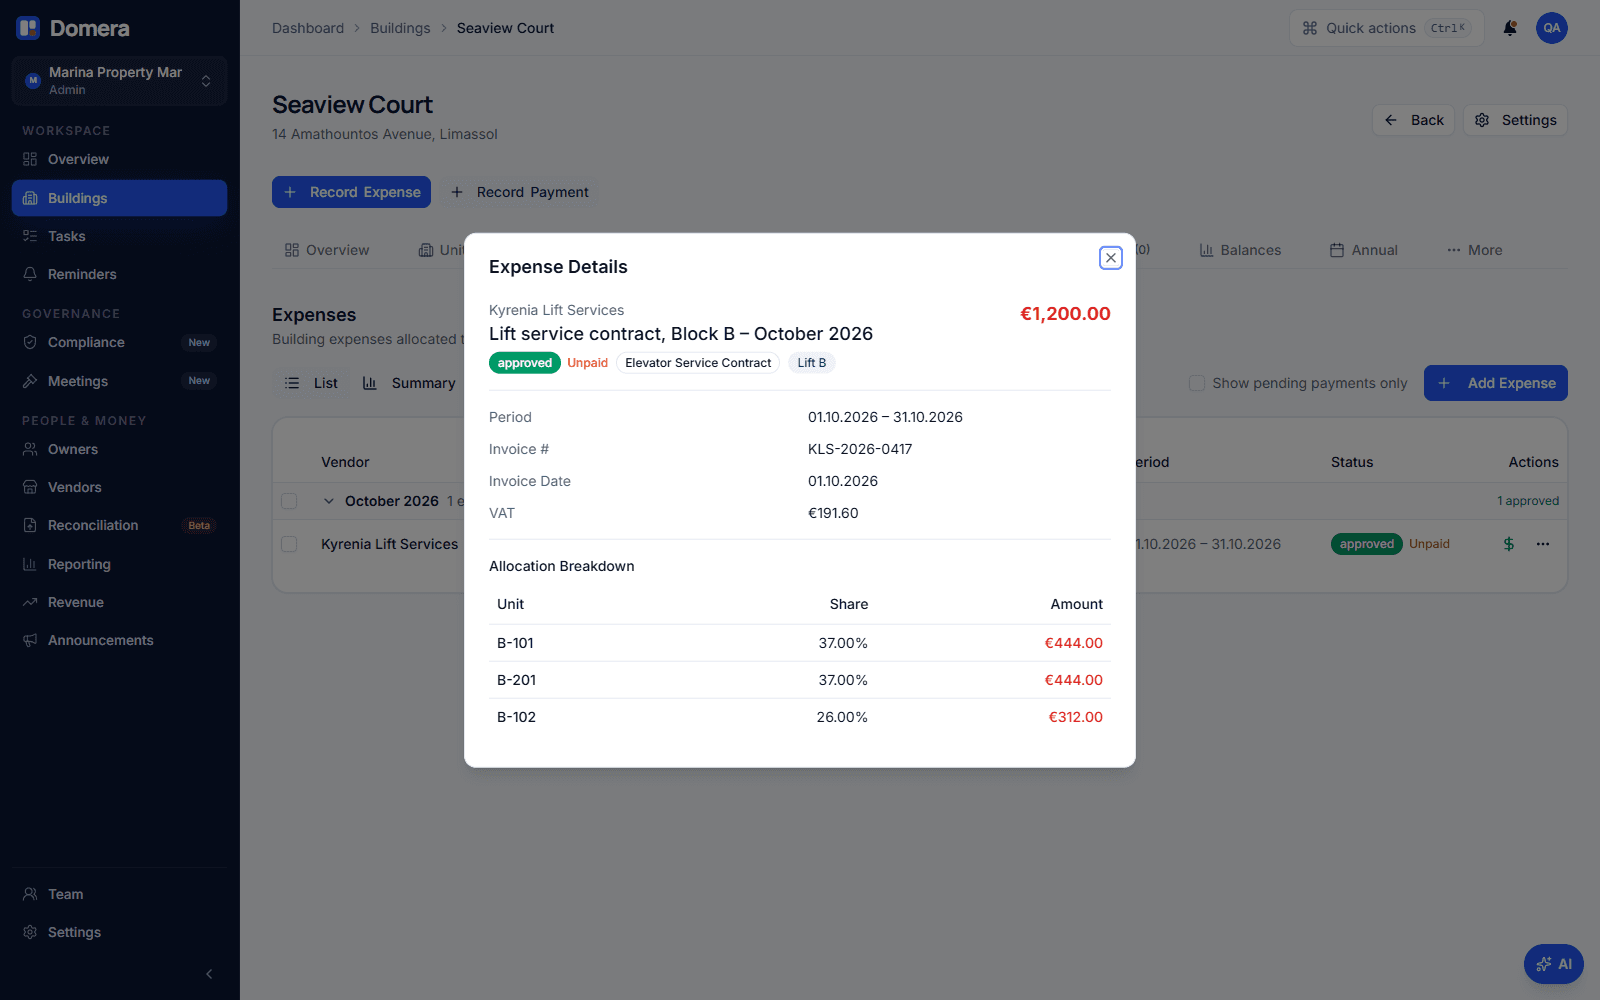Screen dimensions: 1600x1000
Task: Click the dollar pay icon for Kyrenia row
Action: [x=1509, y=544]
